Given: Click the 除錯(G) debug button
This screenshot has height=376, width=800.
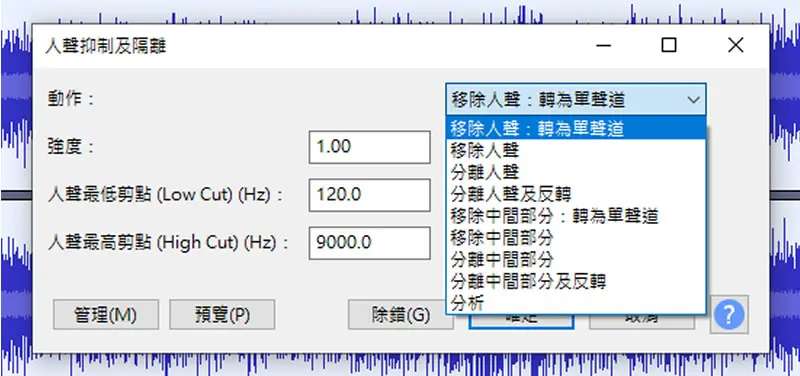Looking at the screenshot, I should 401,315.
